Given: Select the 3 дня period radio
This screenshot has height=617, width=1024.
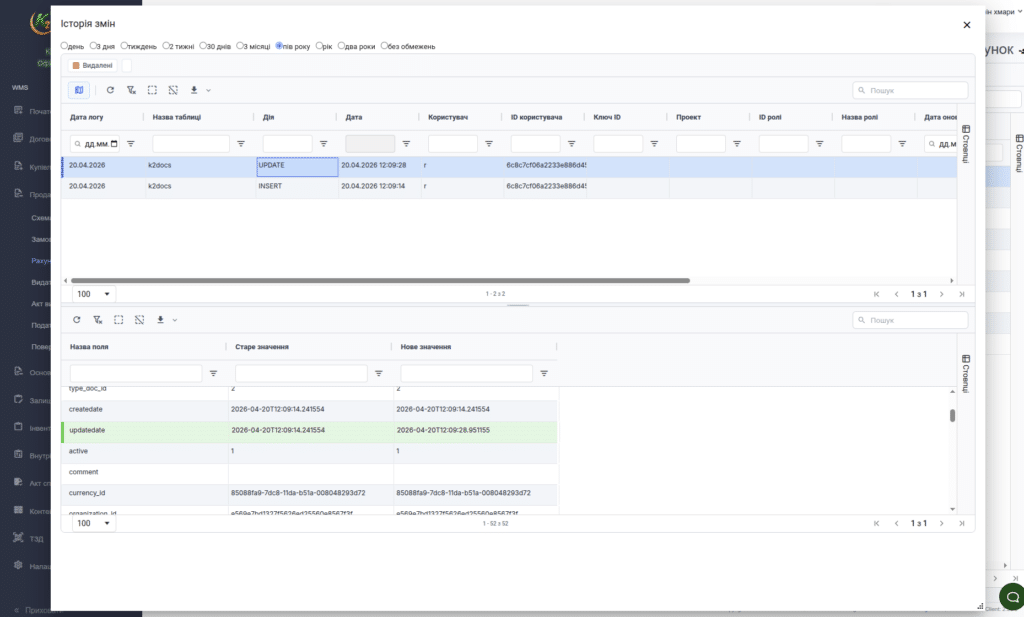Looking at the screenshot, I should point(93,46).
